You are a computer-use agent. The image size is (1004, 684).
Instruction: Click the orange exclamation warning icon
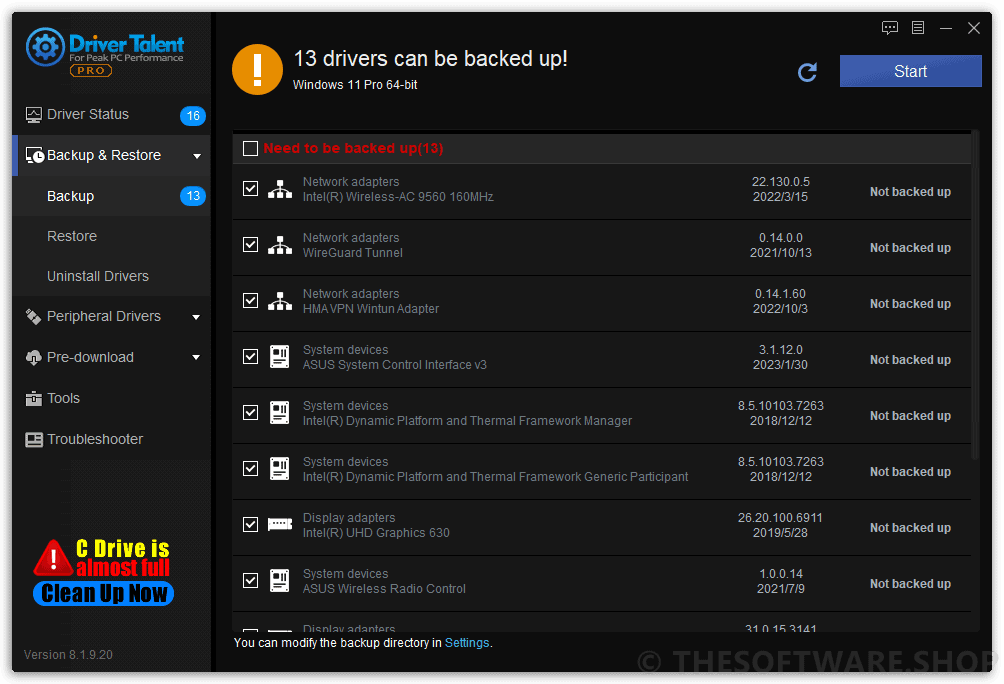pos(257,69)
